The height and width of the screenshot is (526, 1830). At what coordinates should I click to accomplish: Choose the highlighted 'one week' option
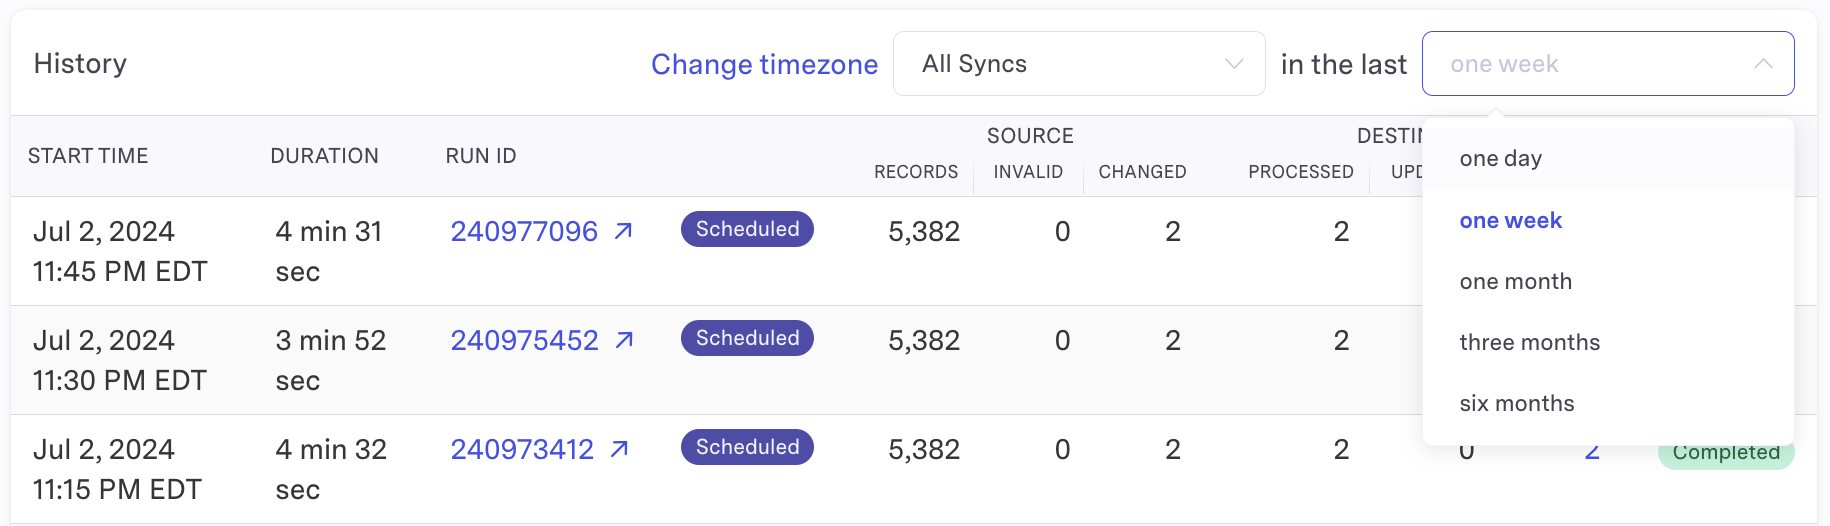tap(1510, 220)
